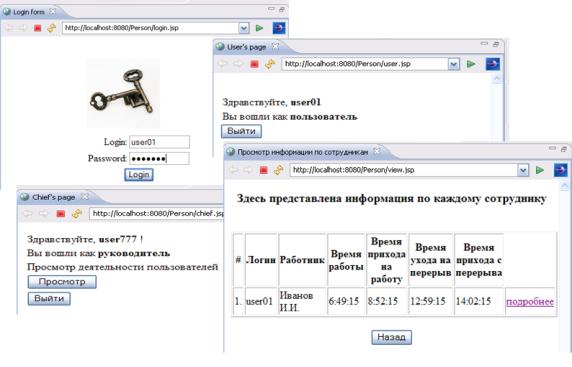The width and height of the screenshot is (572, 367).
Task: Click the back arrow in view.jsp window toolbar
Action: (233, 170)
